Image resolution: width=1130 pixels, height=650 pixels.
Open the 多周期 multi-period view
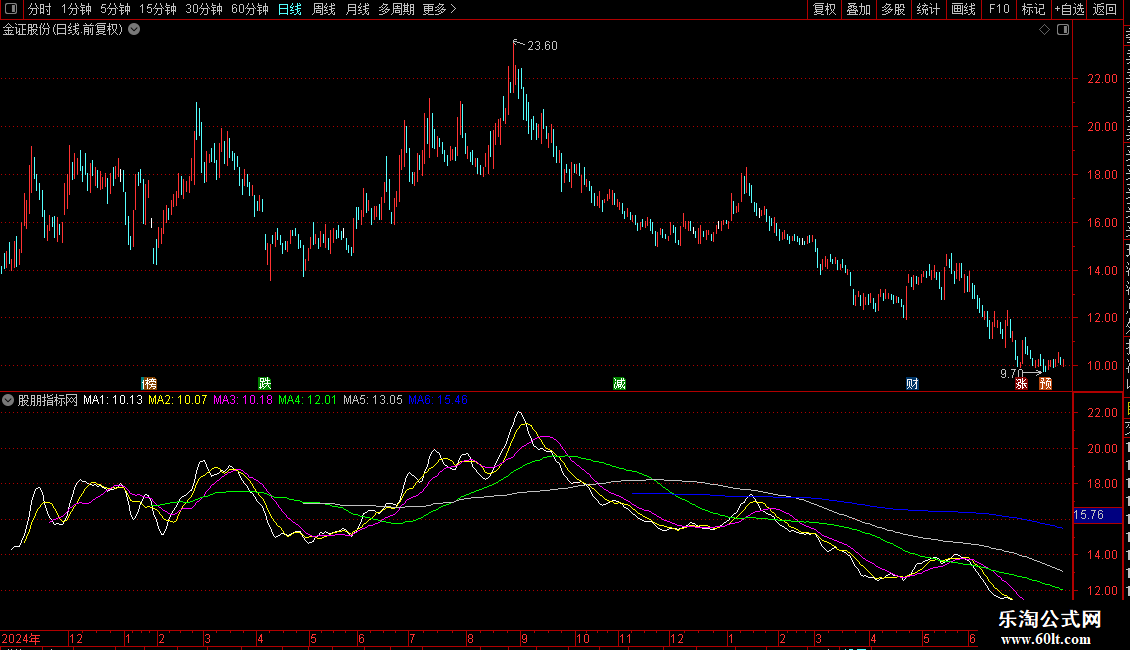396,9
